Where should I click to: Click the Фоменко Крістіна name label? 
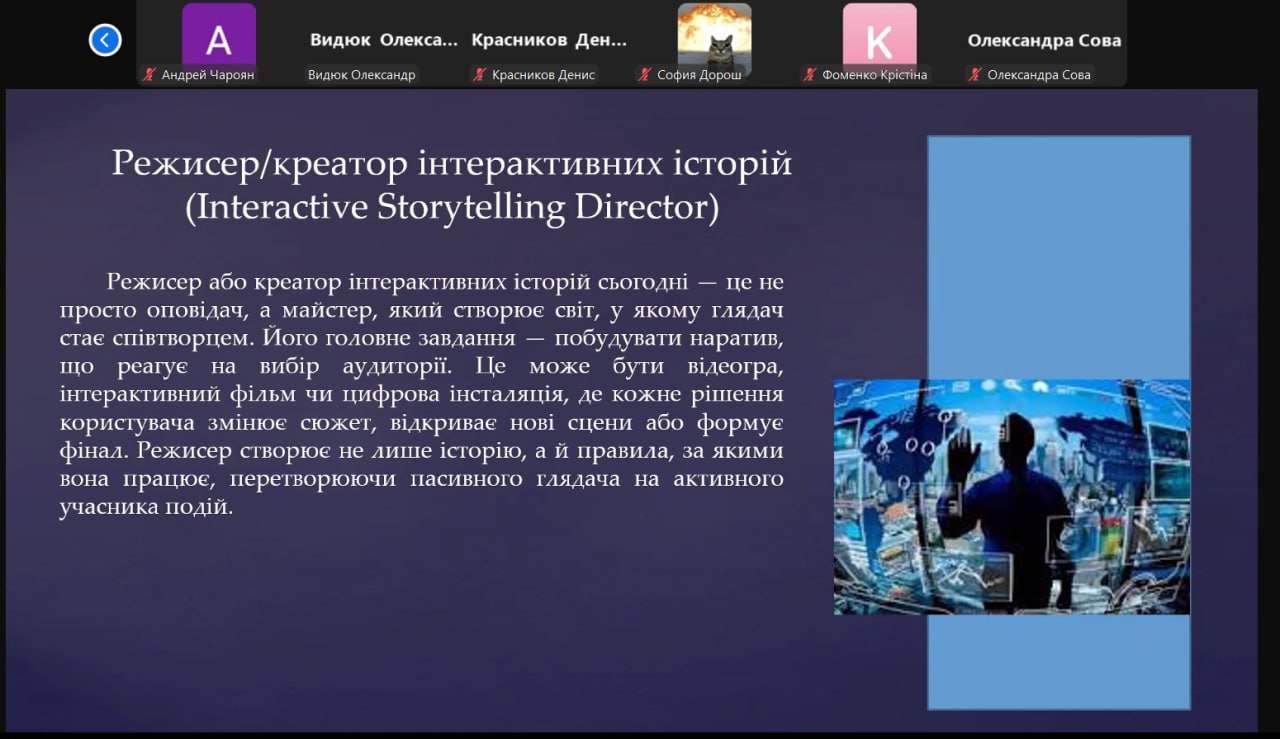[x=873, y=75]
